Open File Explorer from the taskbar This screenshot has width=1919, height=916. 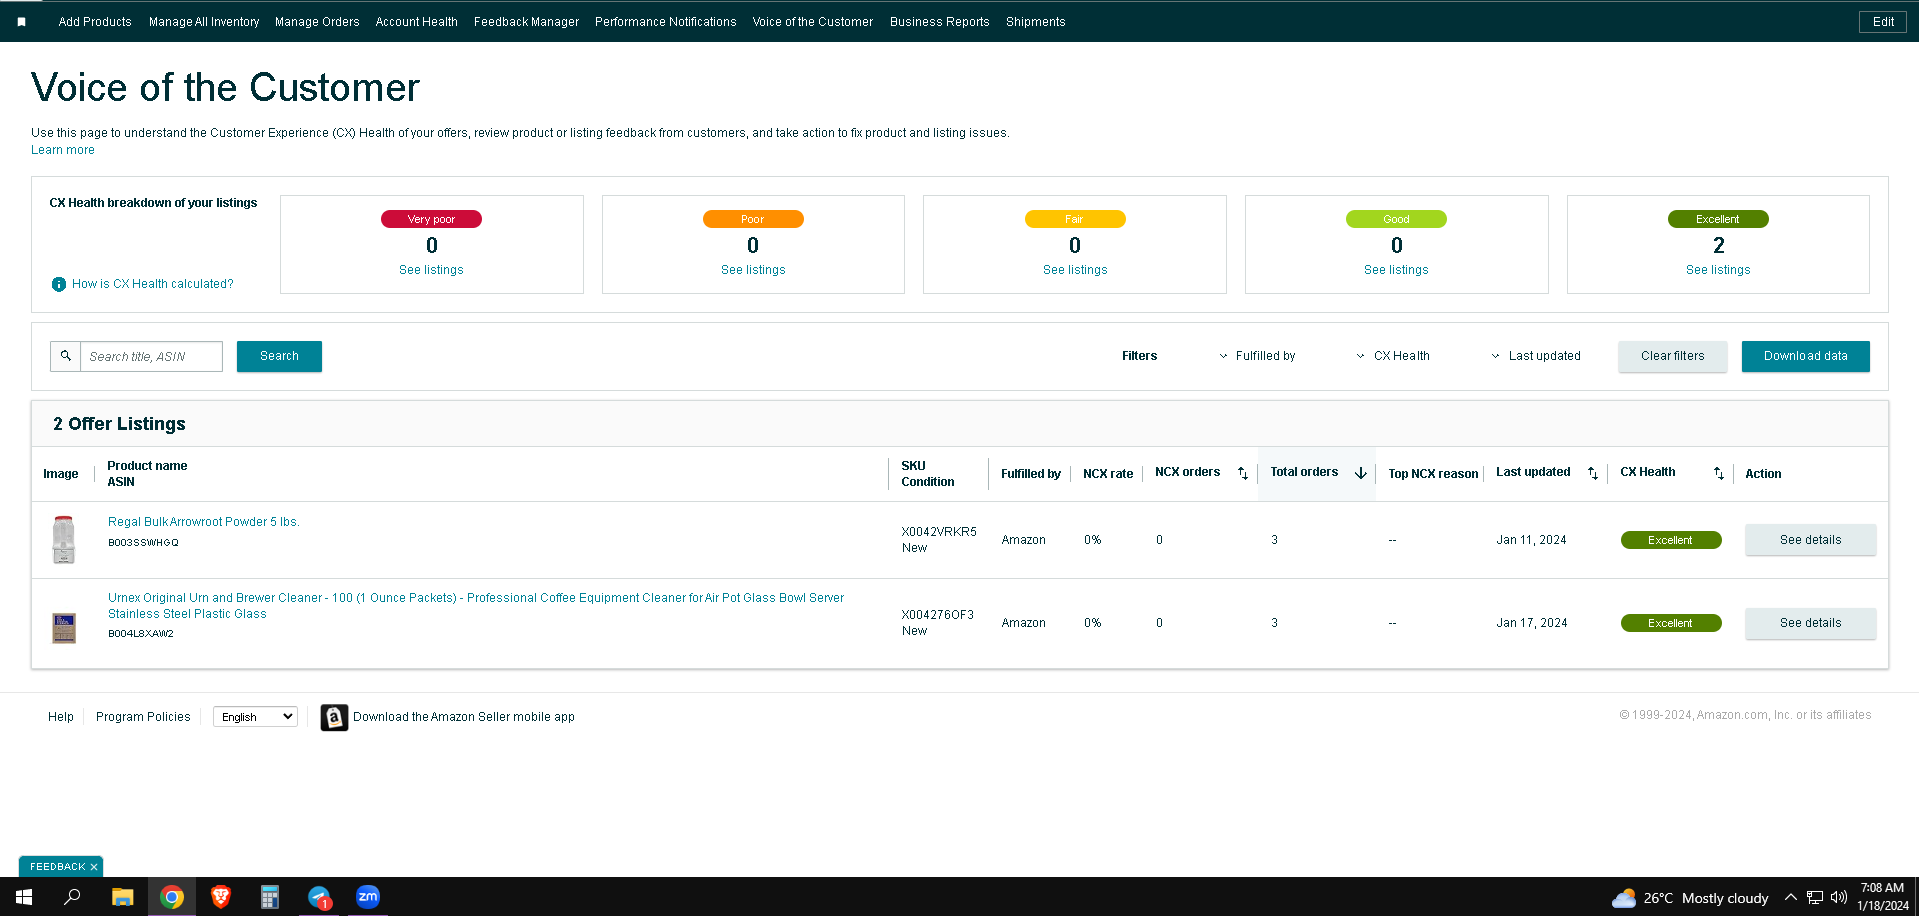coord(122,897)
